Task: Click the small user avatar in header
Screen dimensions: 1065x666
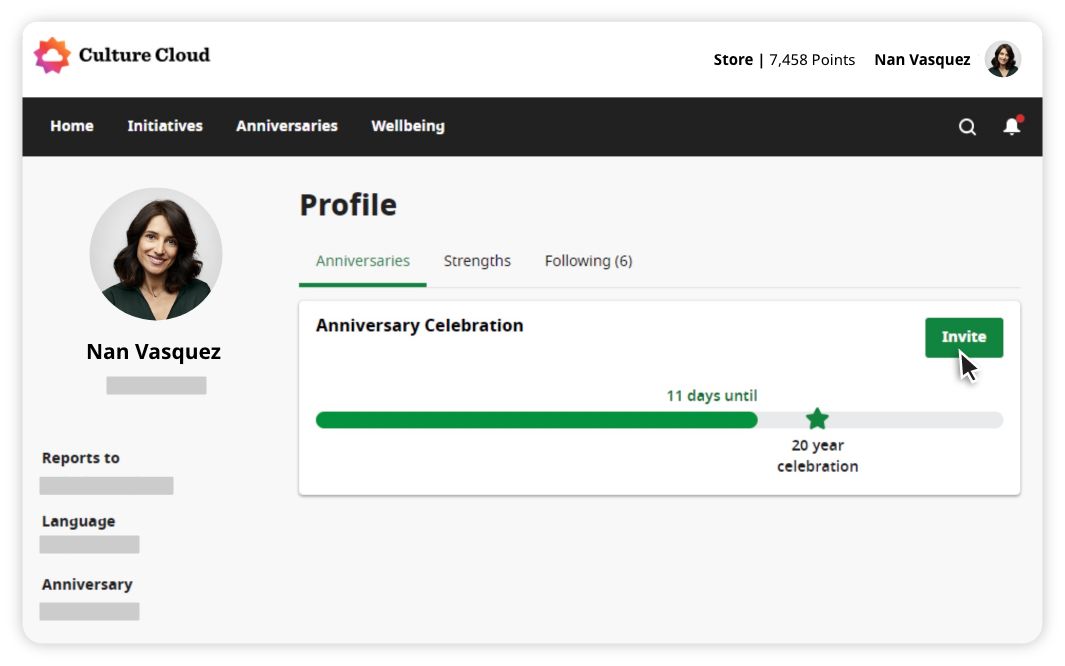Action: click(x=1003, y=59)
